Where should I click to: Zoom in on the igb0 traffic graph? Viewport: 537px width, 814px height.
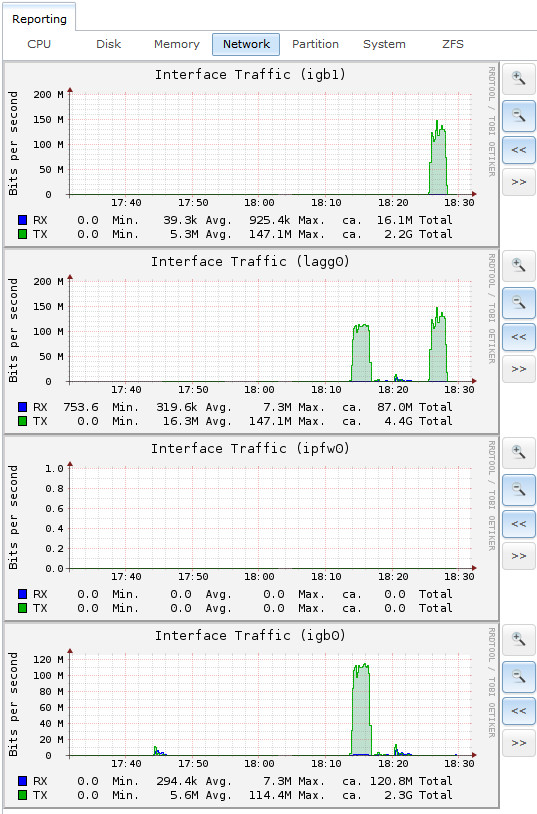click(518, 640)
